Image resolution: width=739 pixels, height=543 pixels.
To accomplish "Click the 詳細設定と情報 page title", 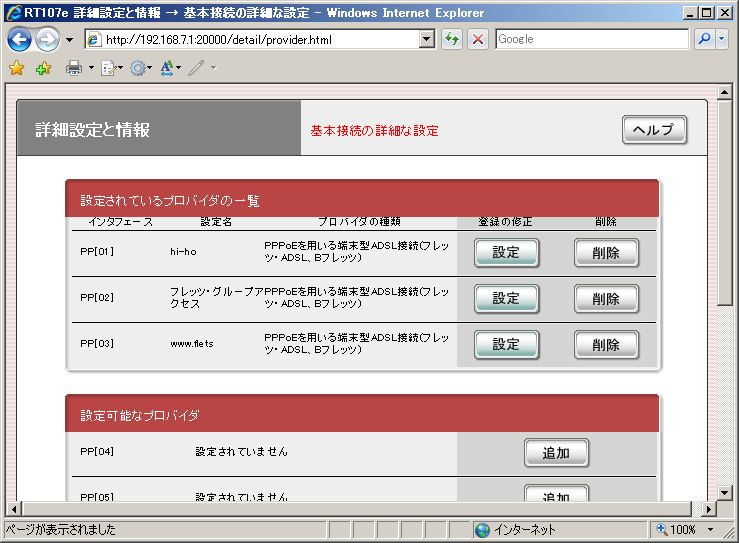I will click(92, 130).
